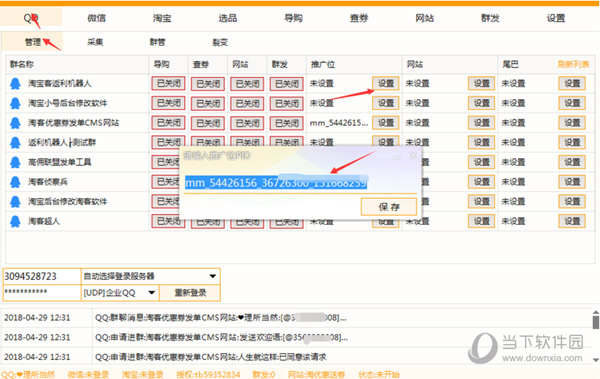Click 尾巴 设置 button for 淘客超人
Viewport: 600px width, 379px height.
(572, 221)
